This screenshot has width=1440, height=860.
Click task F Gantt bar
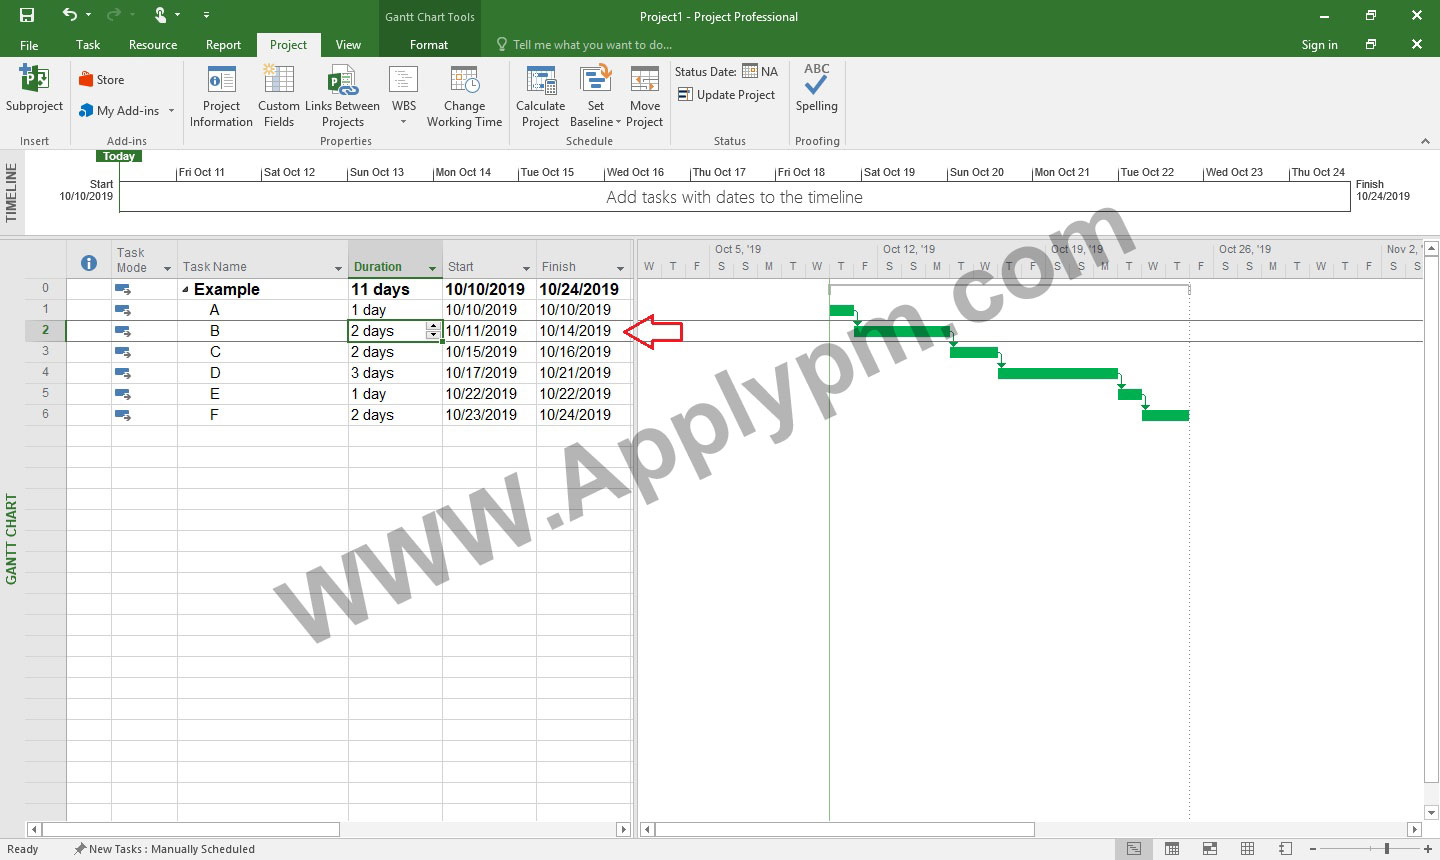point(1165,415)
